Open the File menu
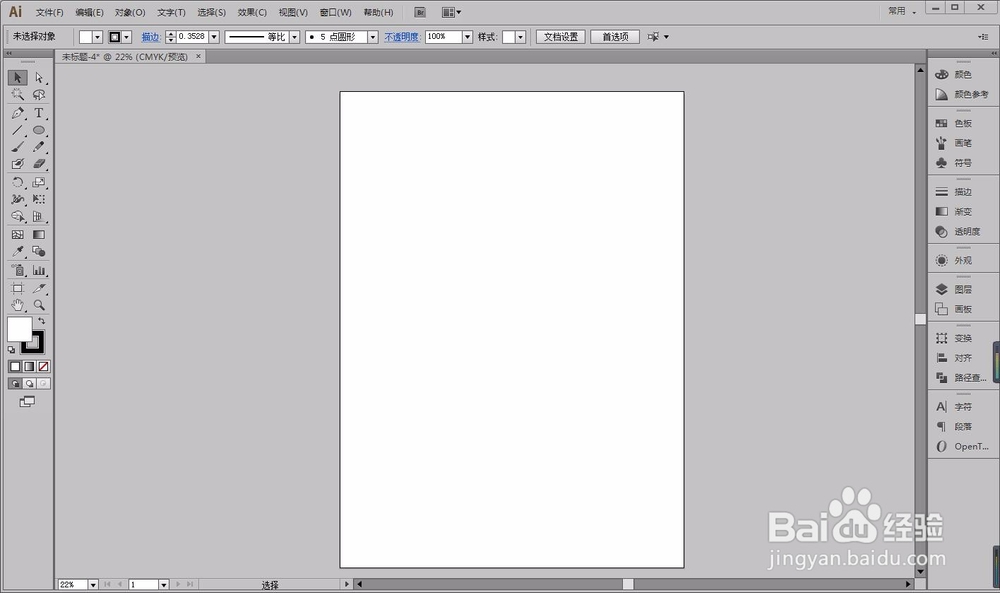 coord(49,12)
